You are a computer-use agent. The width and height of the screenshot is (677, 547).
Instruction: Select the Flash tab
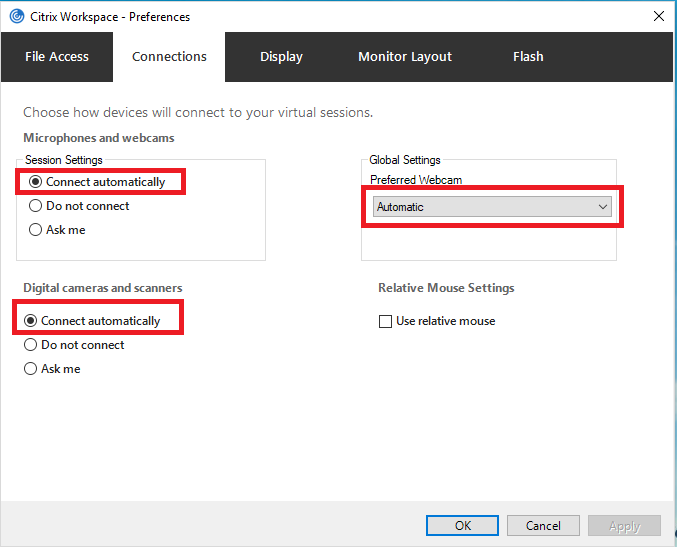(528, 57)
